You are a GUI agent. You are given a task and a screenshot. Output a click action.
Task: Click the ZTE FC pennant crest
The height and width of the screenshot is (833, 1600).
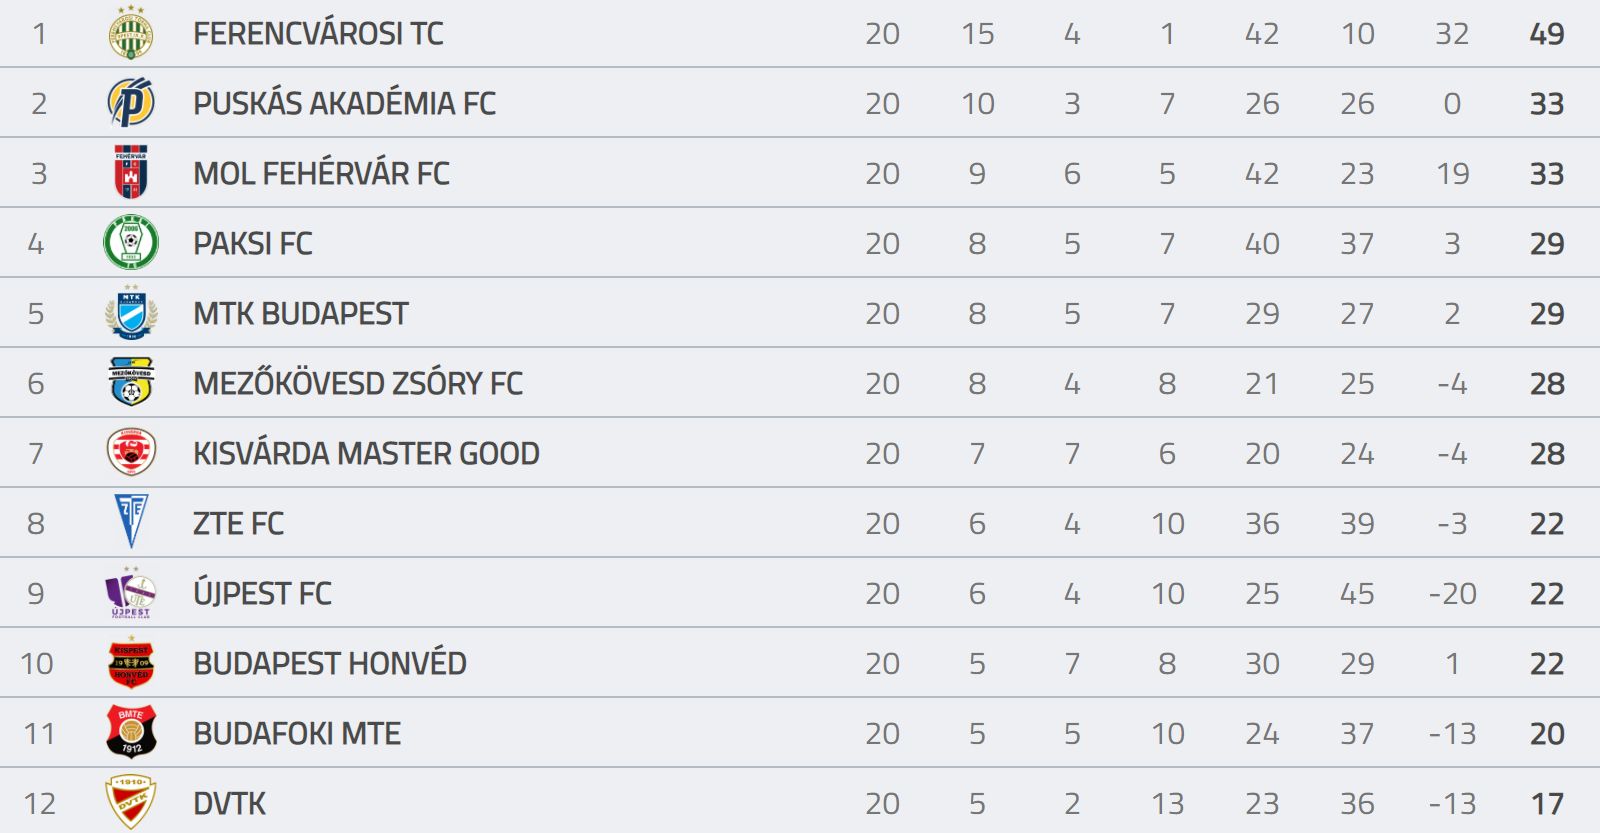pos(131,522)
